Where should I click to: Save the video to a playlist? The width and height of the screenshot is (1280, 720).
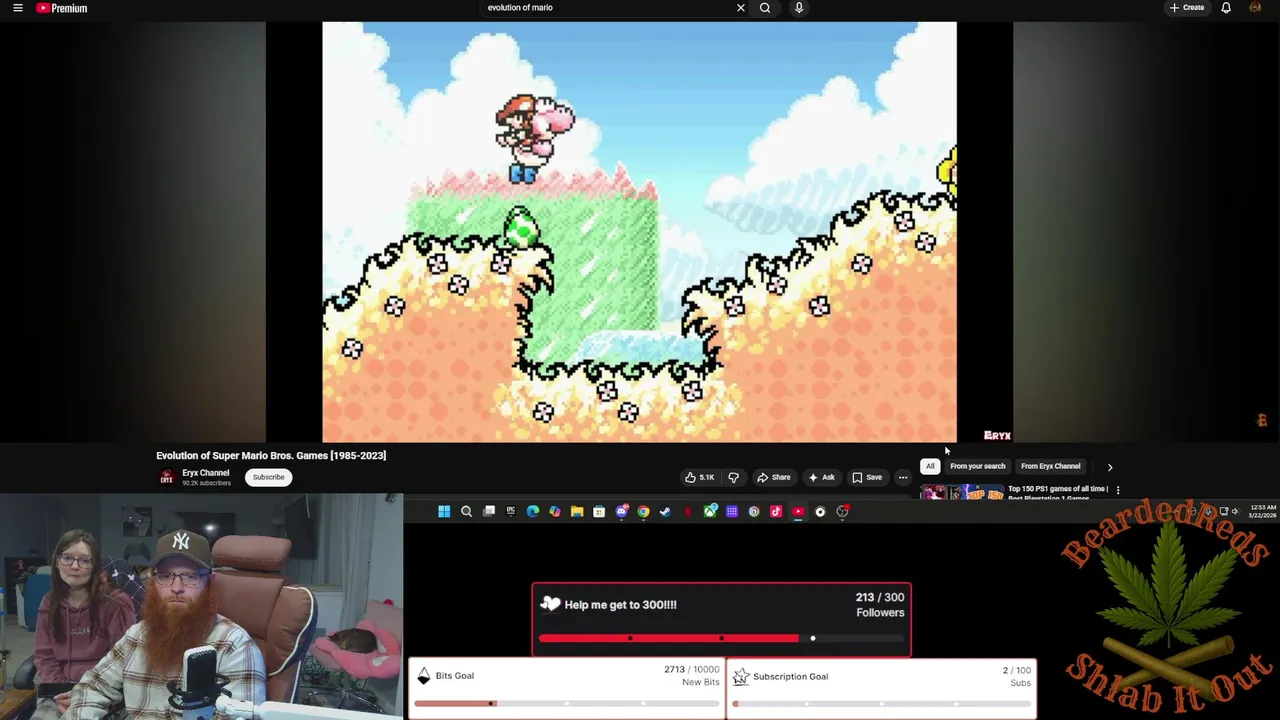coord(867,477)
